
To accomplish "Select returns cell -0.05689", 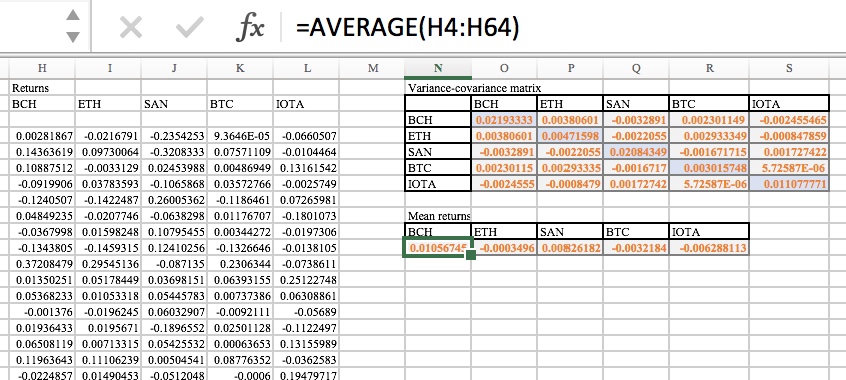I will (x=306, y=312).
